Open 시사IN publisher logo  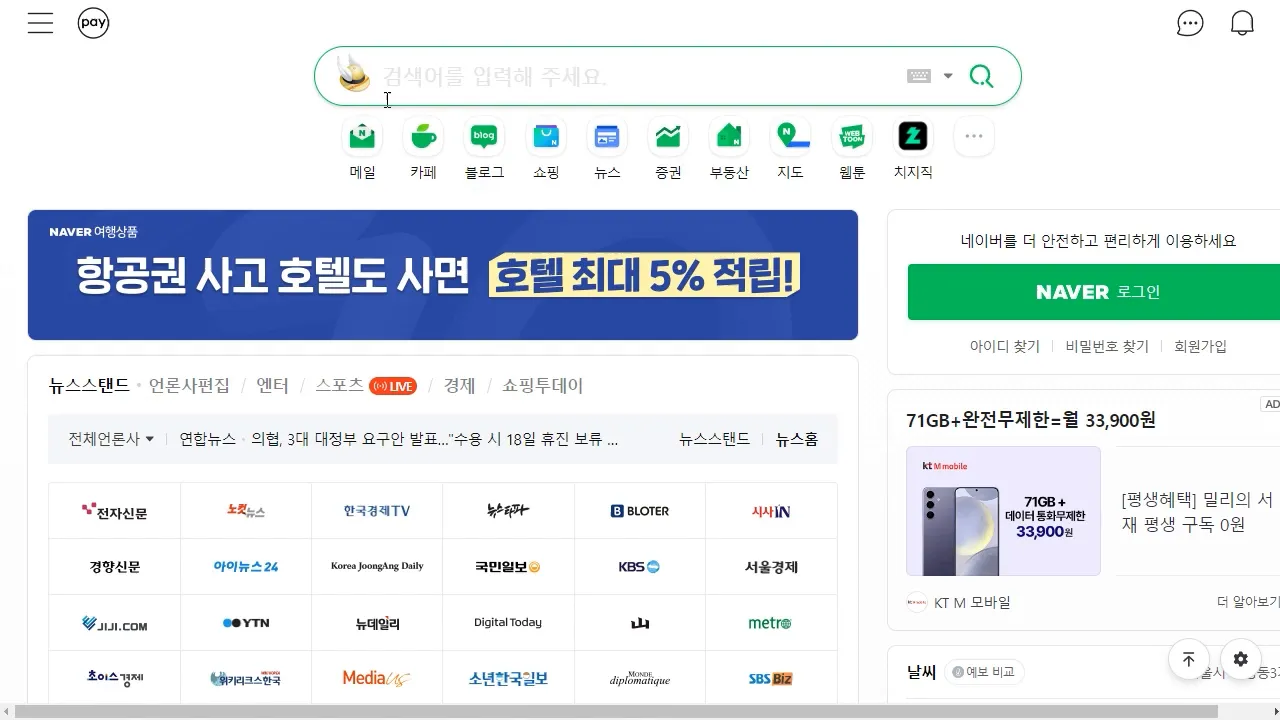tap(771, 511)
